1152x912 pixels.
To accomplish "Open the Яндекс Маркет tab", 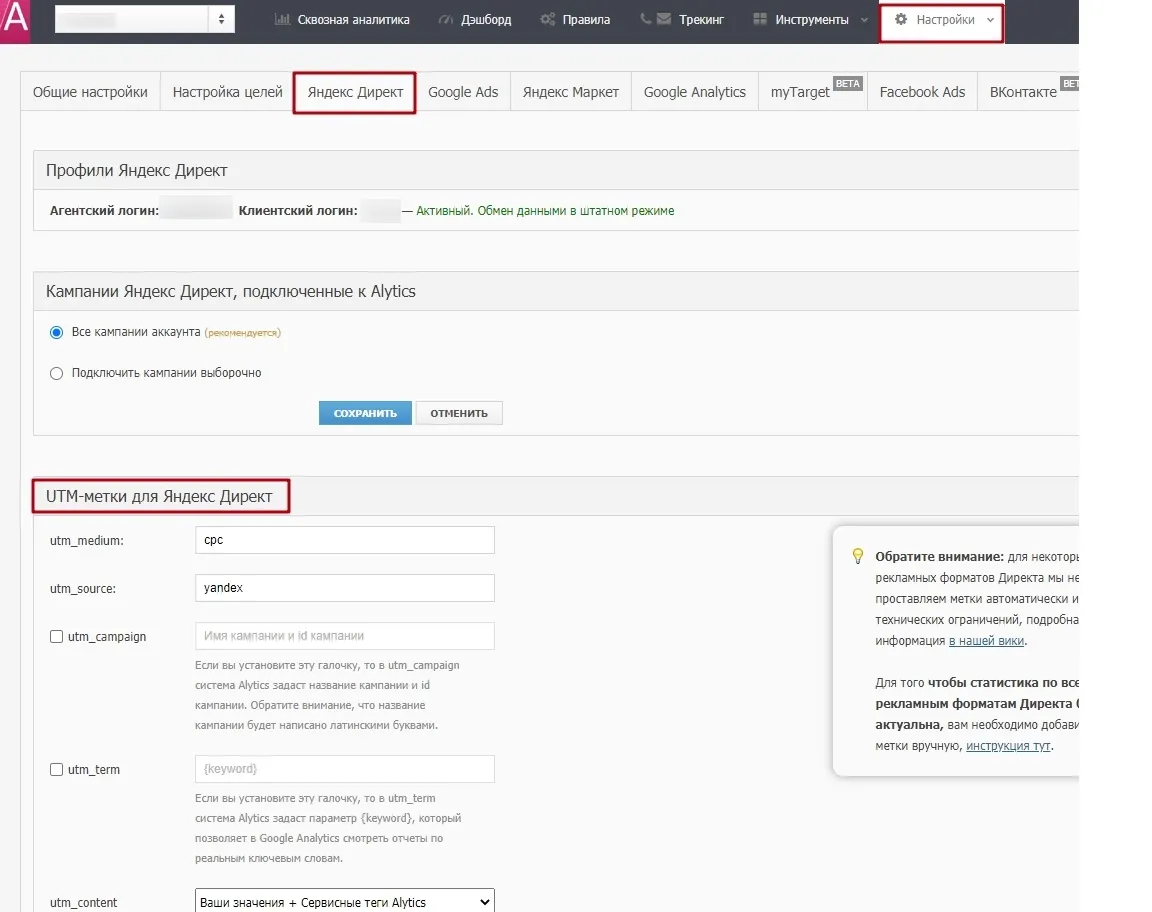I will pyautogui.click(x=571, y=92).
